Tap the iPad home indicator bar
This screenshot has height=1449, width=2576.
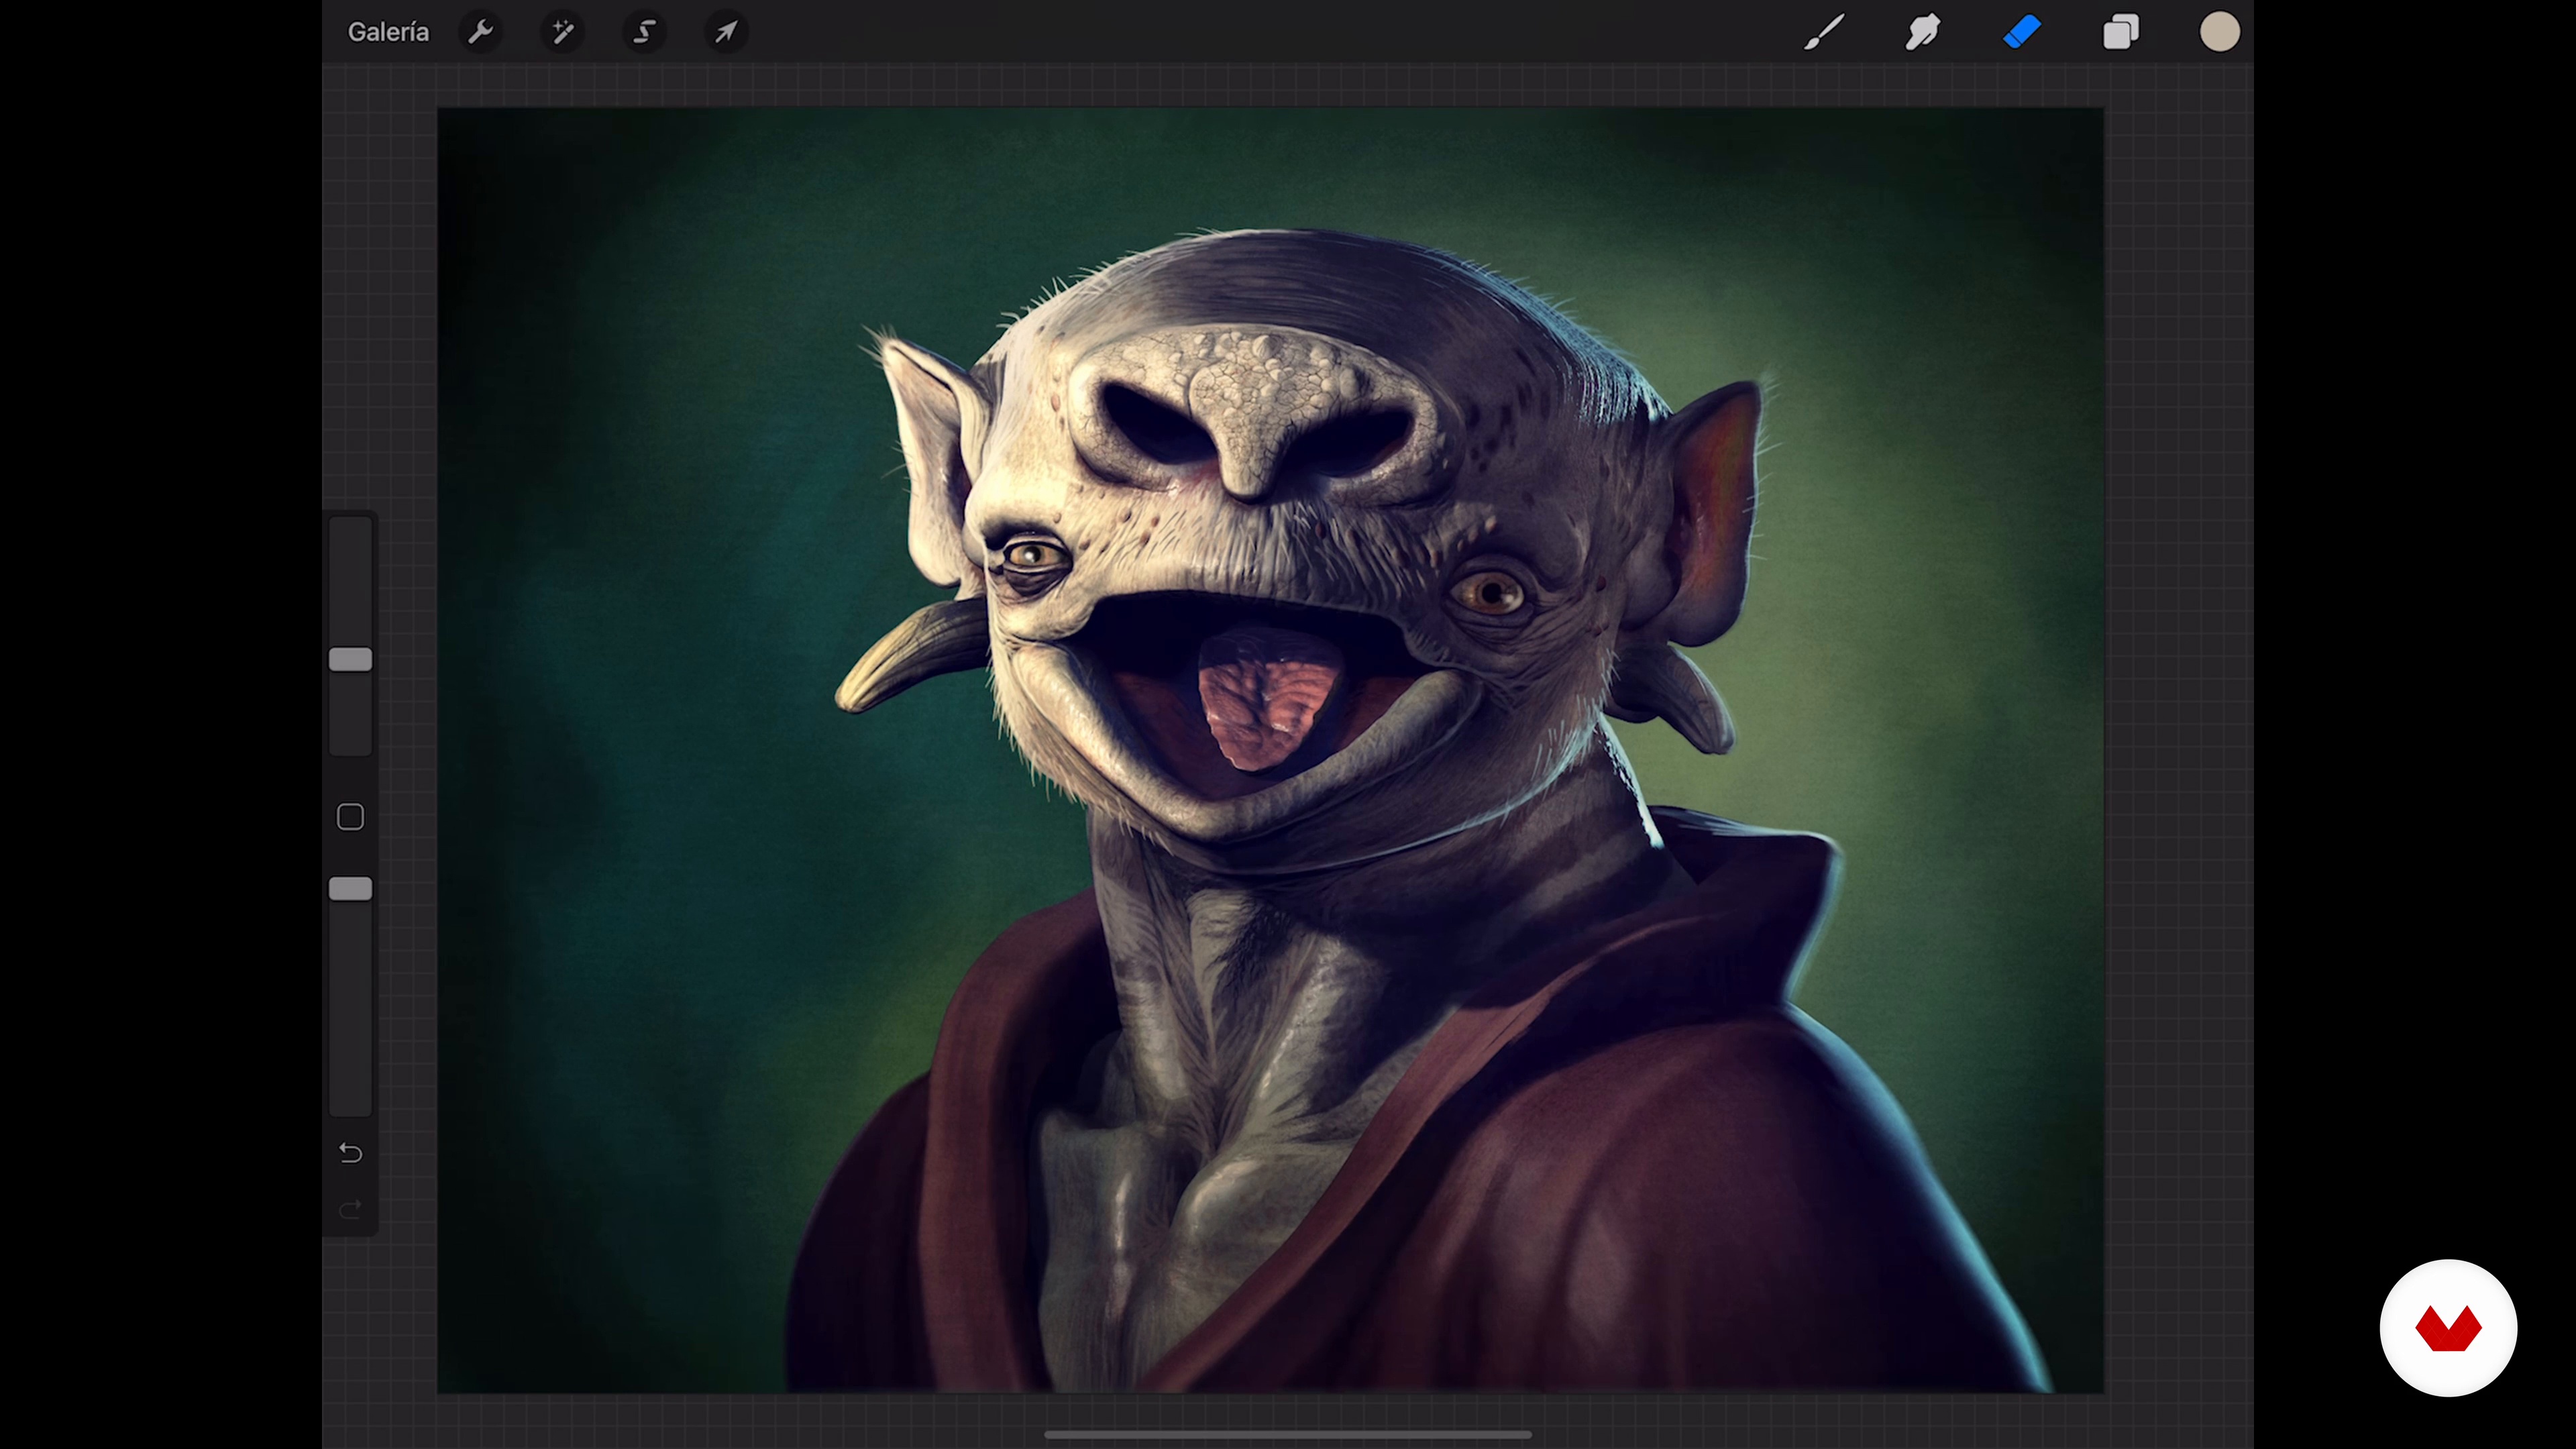(1288, 1434)
